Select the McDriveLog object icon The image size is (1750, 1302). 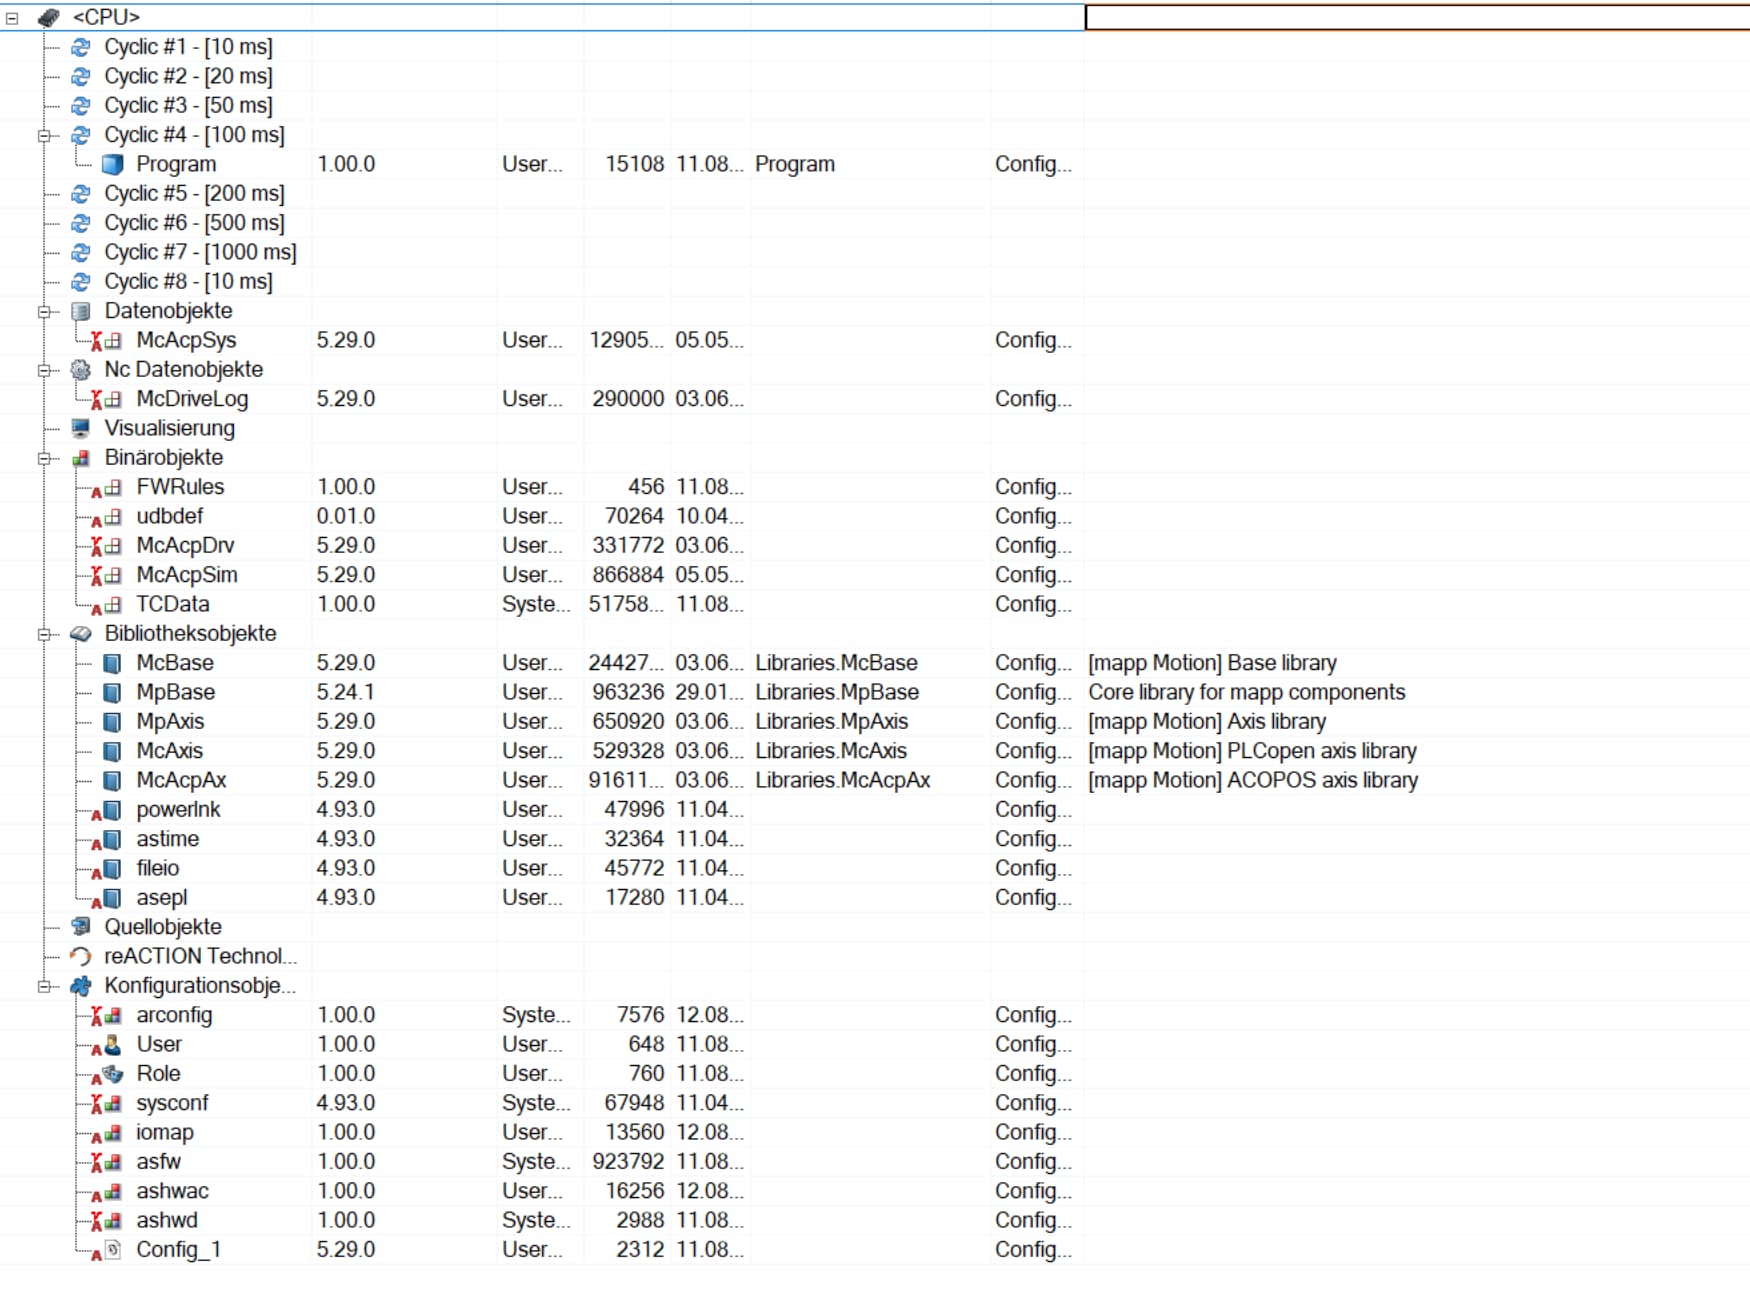106,399
